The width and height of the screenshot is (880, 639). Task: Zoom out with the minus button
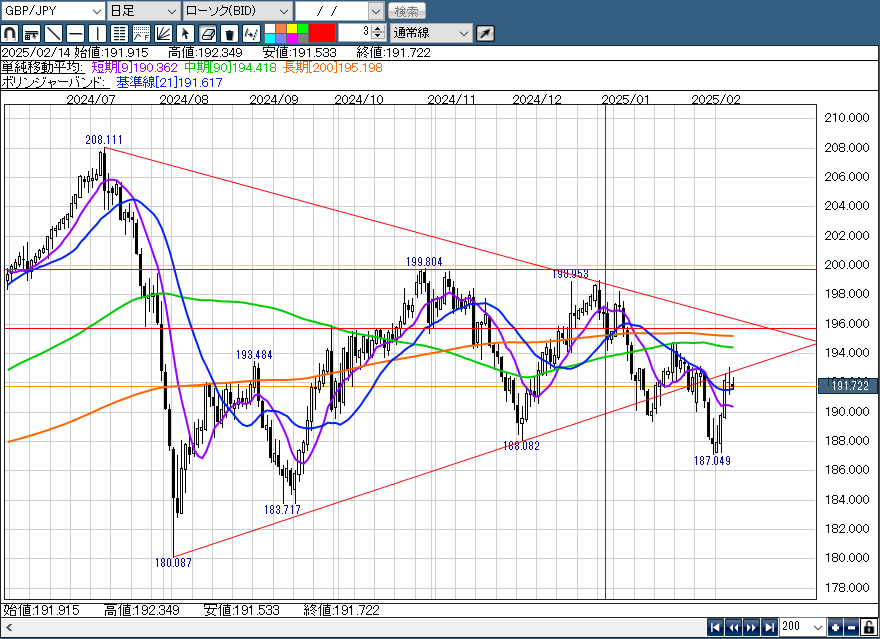851,627
